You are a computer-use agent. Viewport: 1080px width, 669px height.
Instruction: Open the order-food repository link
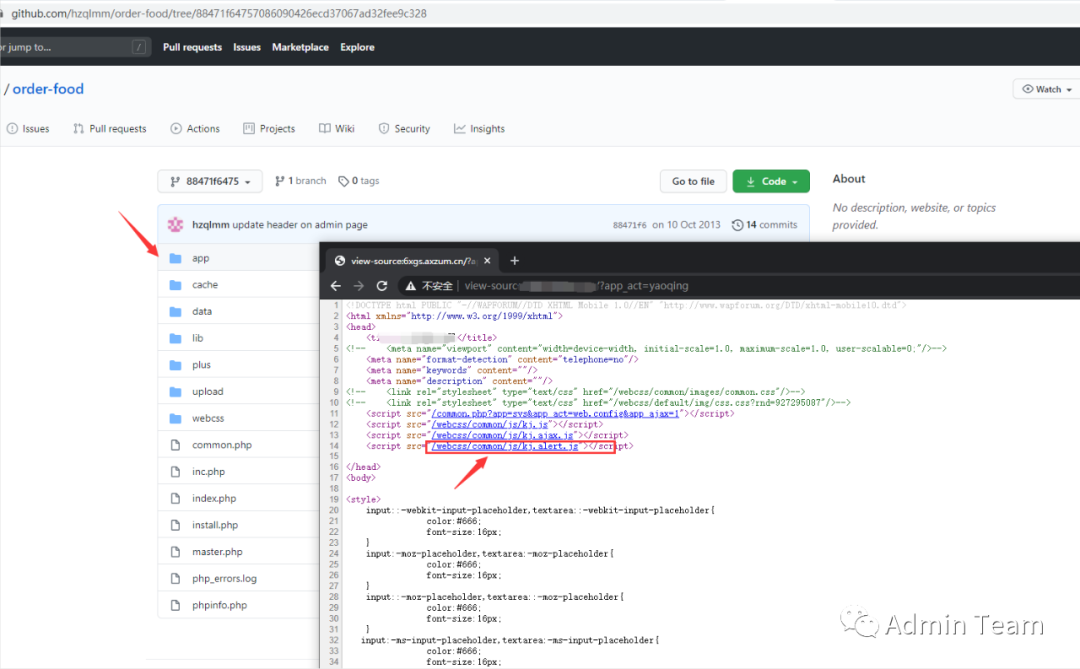tap(48, 89)
